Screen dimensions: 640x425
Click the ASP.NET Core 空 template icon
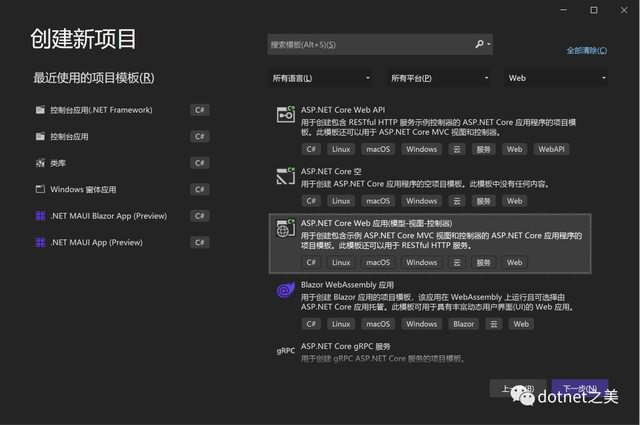point(286,176)
